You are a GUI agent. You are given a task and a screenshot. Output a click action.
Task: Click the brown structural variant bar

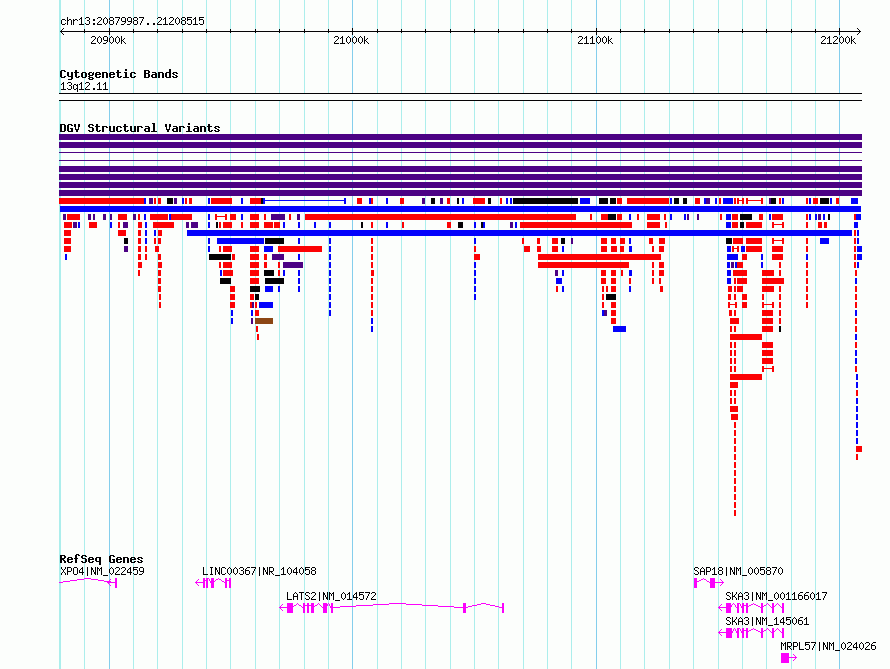pyautogui.click(x=264, y=321)
